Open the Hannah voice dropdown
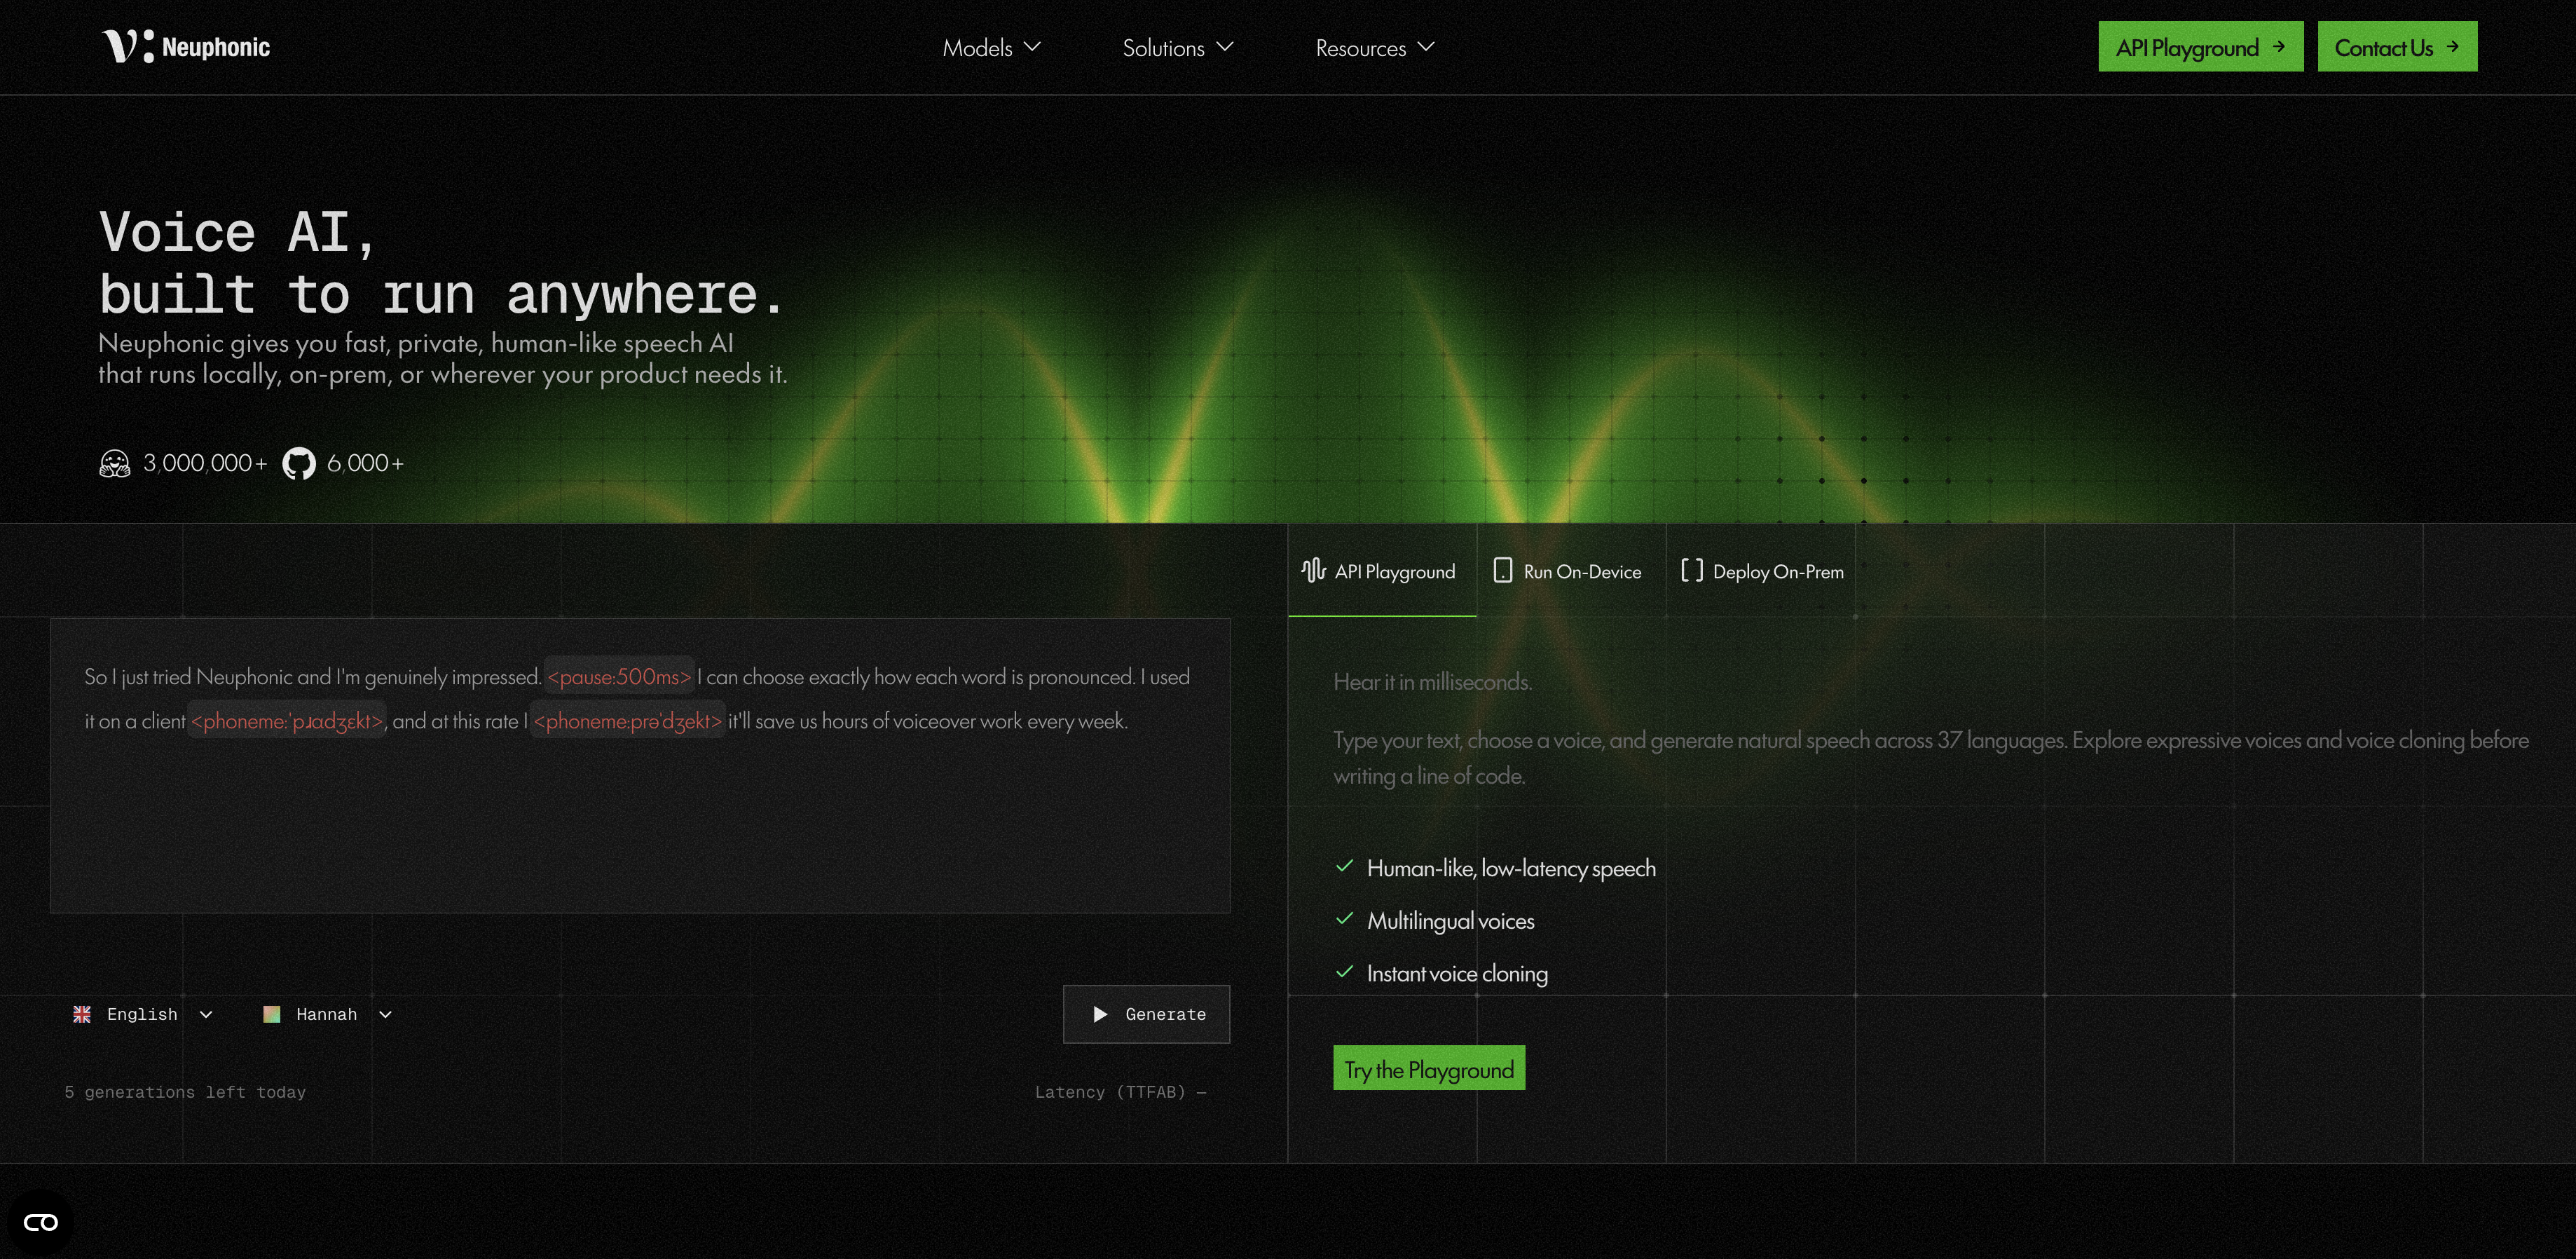2576x1259 pixels. (x=327, y=1014)
